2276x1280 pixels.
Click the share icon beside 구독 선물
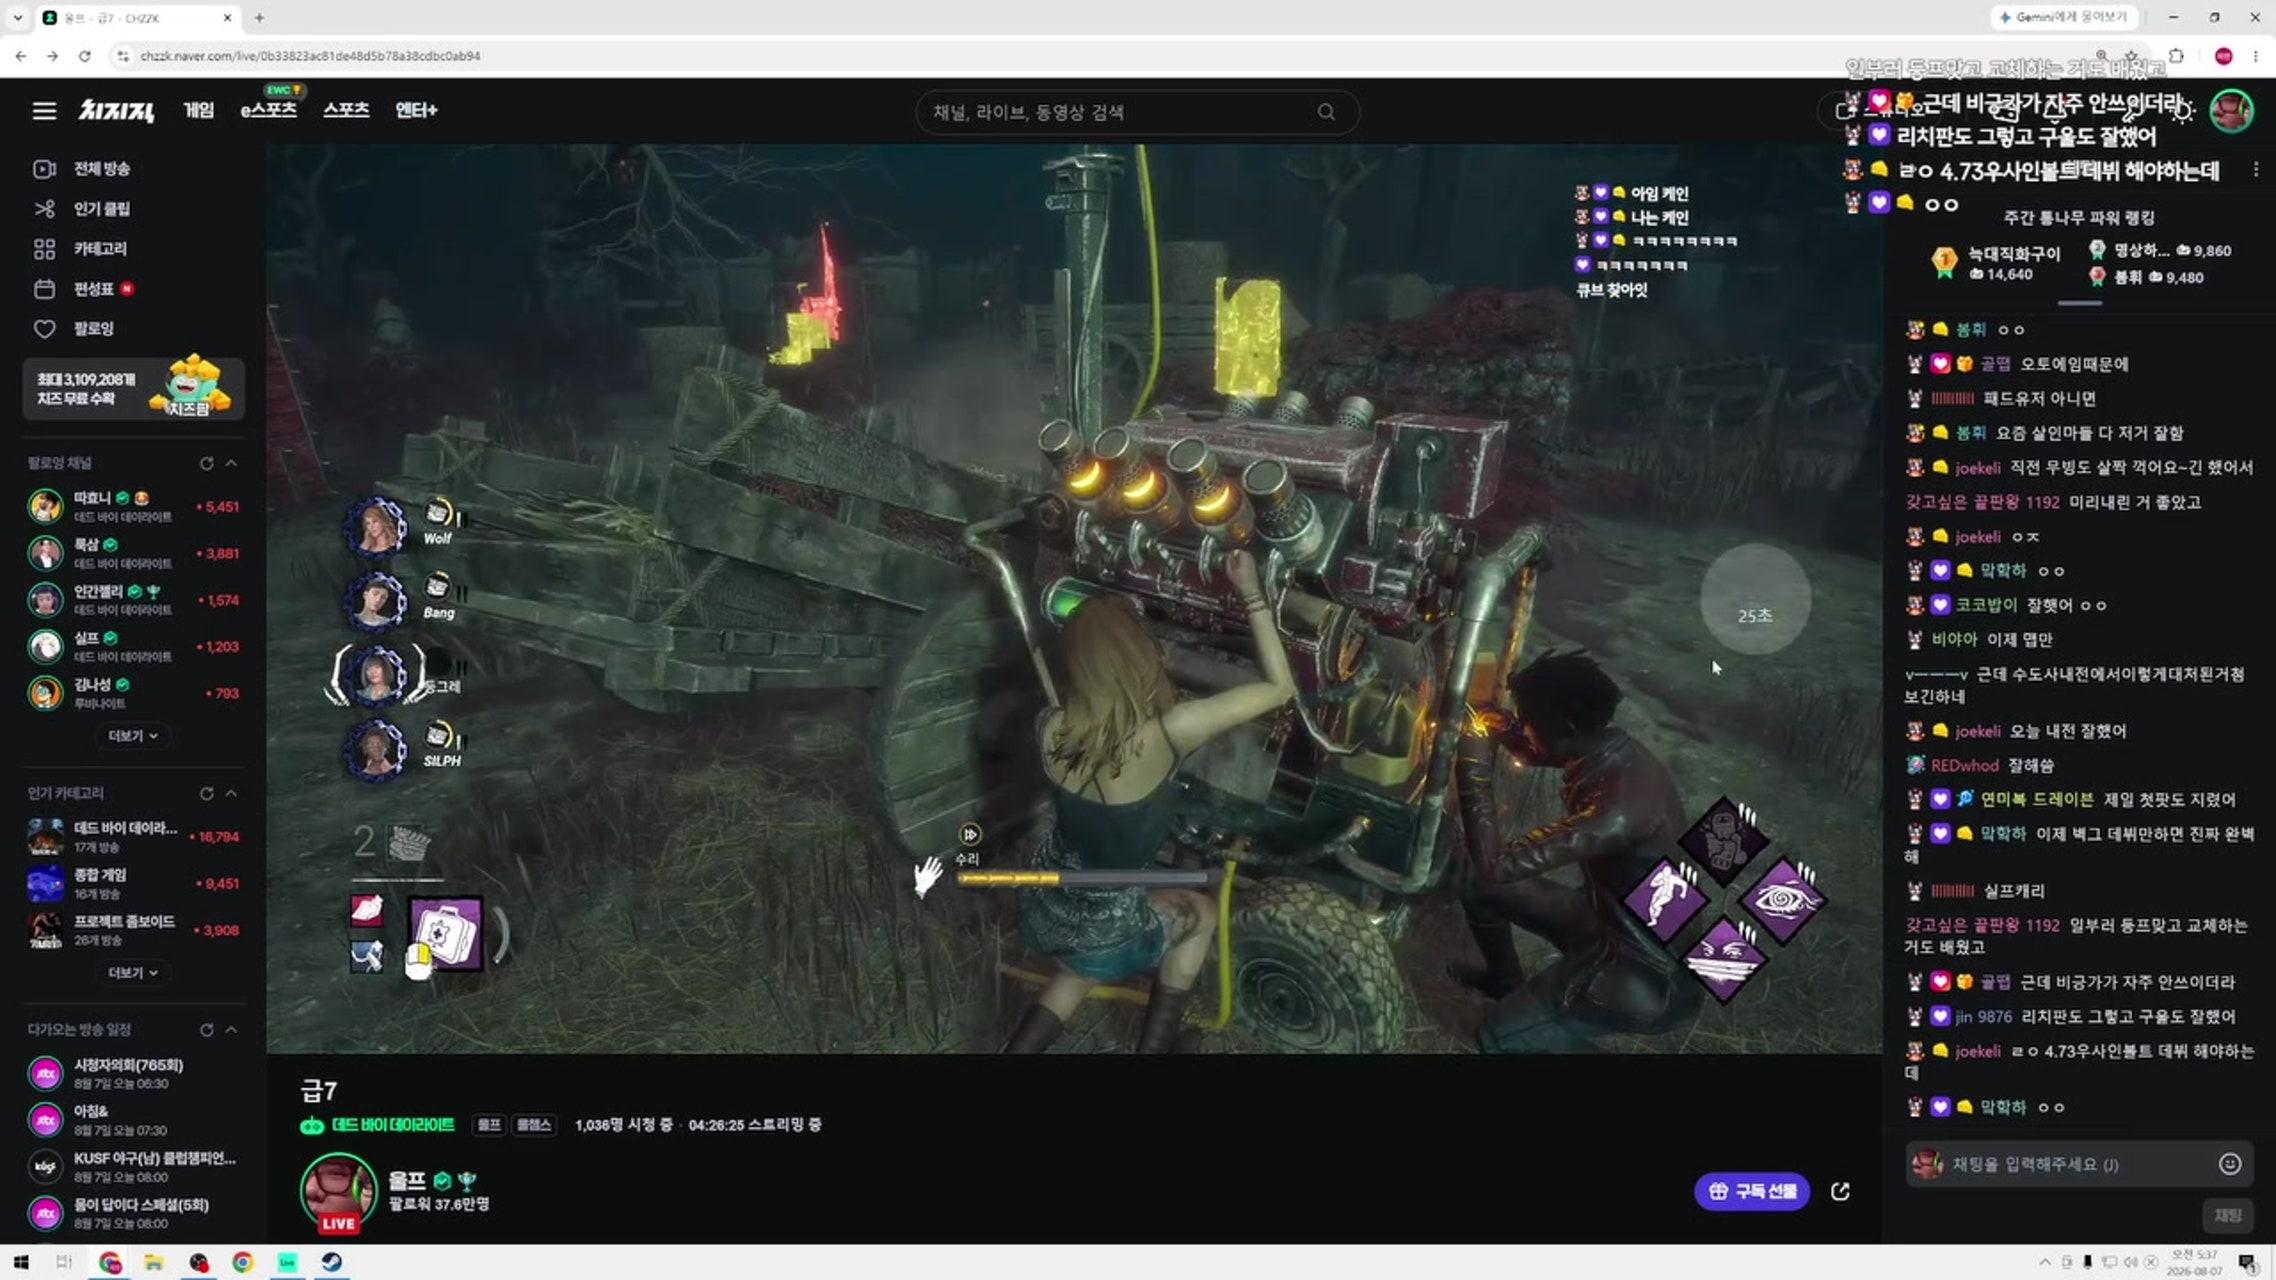coord(1840,1191)
